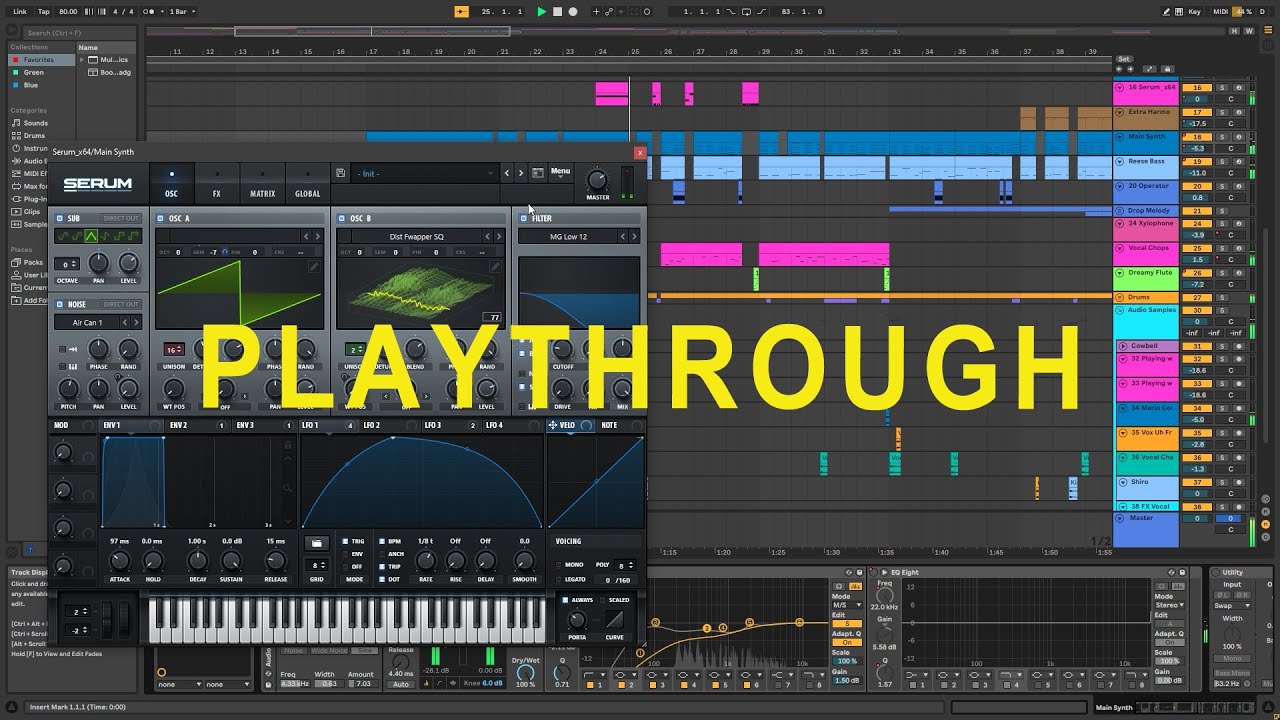1280x720 pixels.
Task: Toggle the OSC B enable switch
Action: pyautogui.click(x=342, y=218)
